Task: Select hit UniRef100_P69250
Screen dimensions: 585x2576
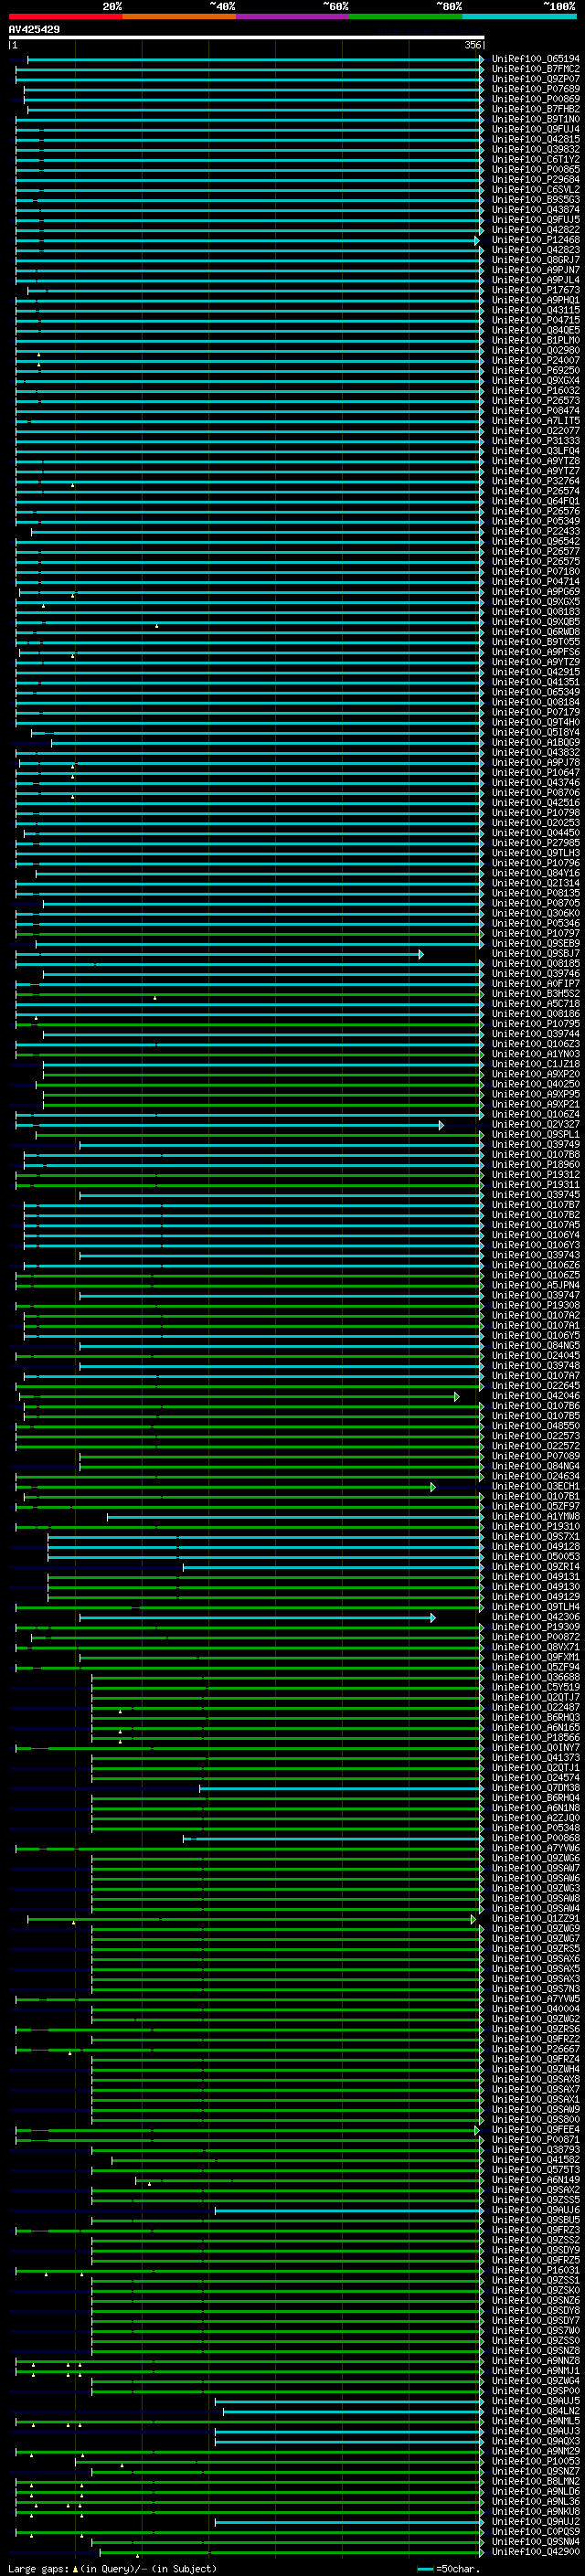Action: point(536,371)
